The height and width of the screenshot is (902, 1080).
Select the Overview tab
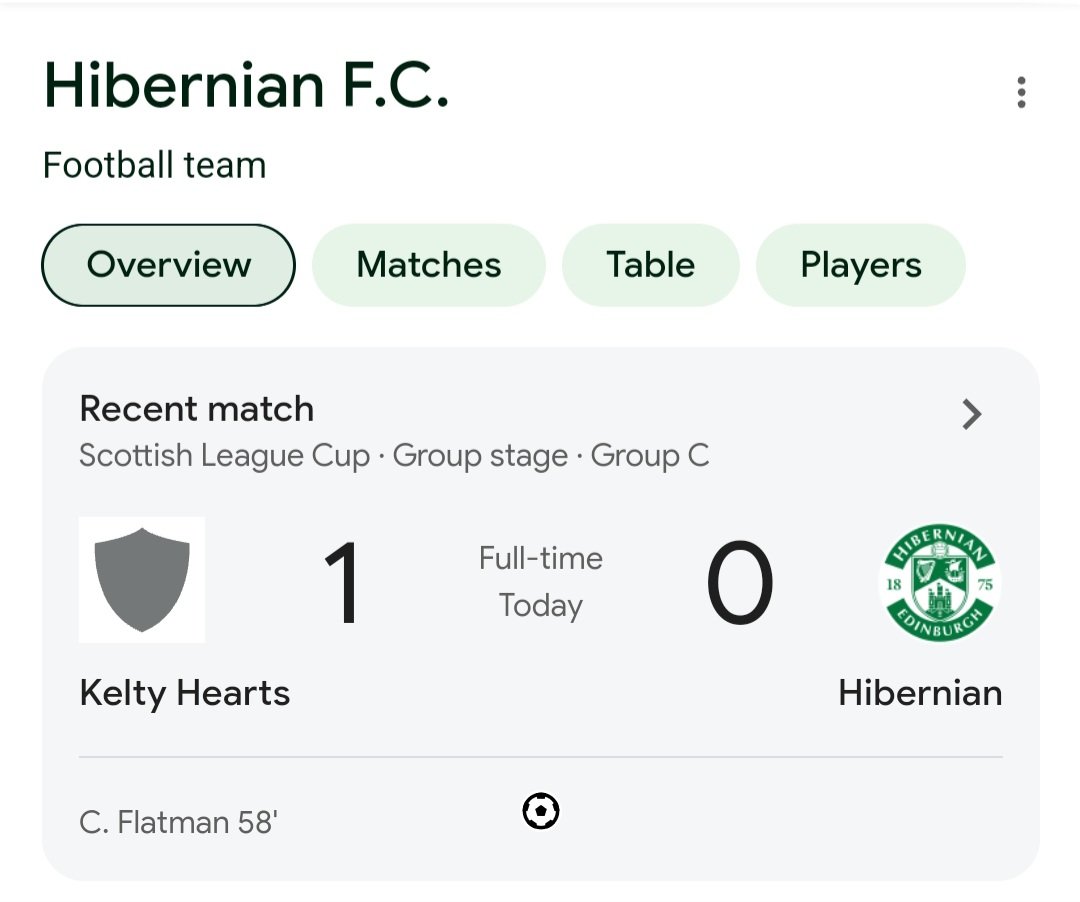point(169,265)
